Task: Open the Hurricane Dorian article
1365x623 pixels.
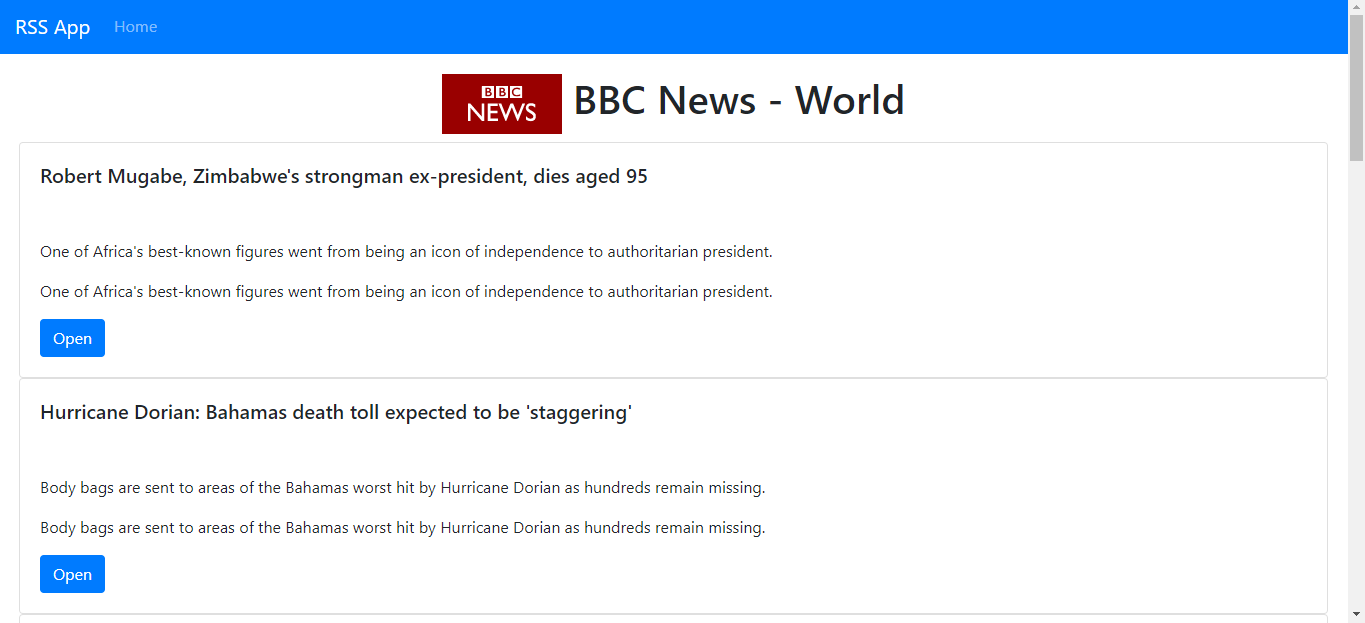Action: (72, 574)
